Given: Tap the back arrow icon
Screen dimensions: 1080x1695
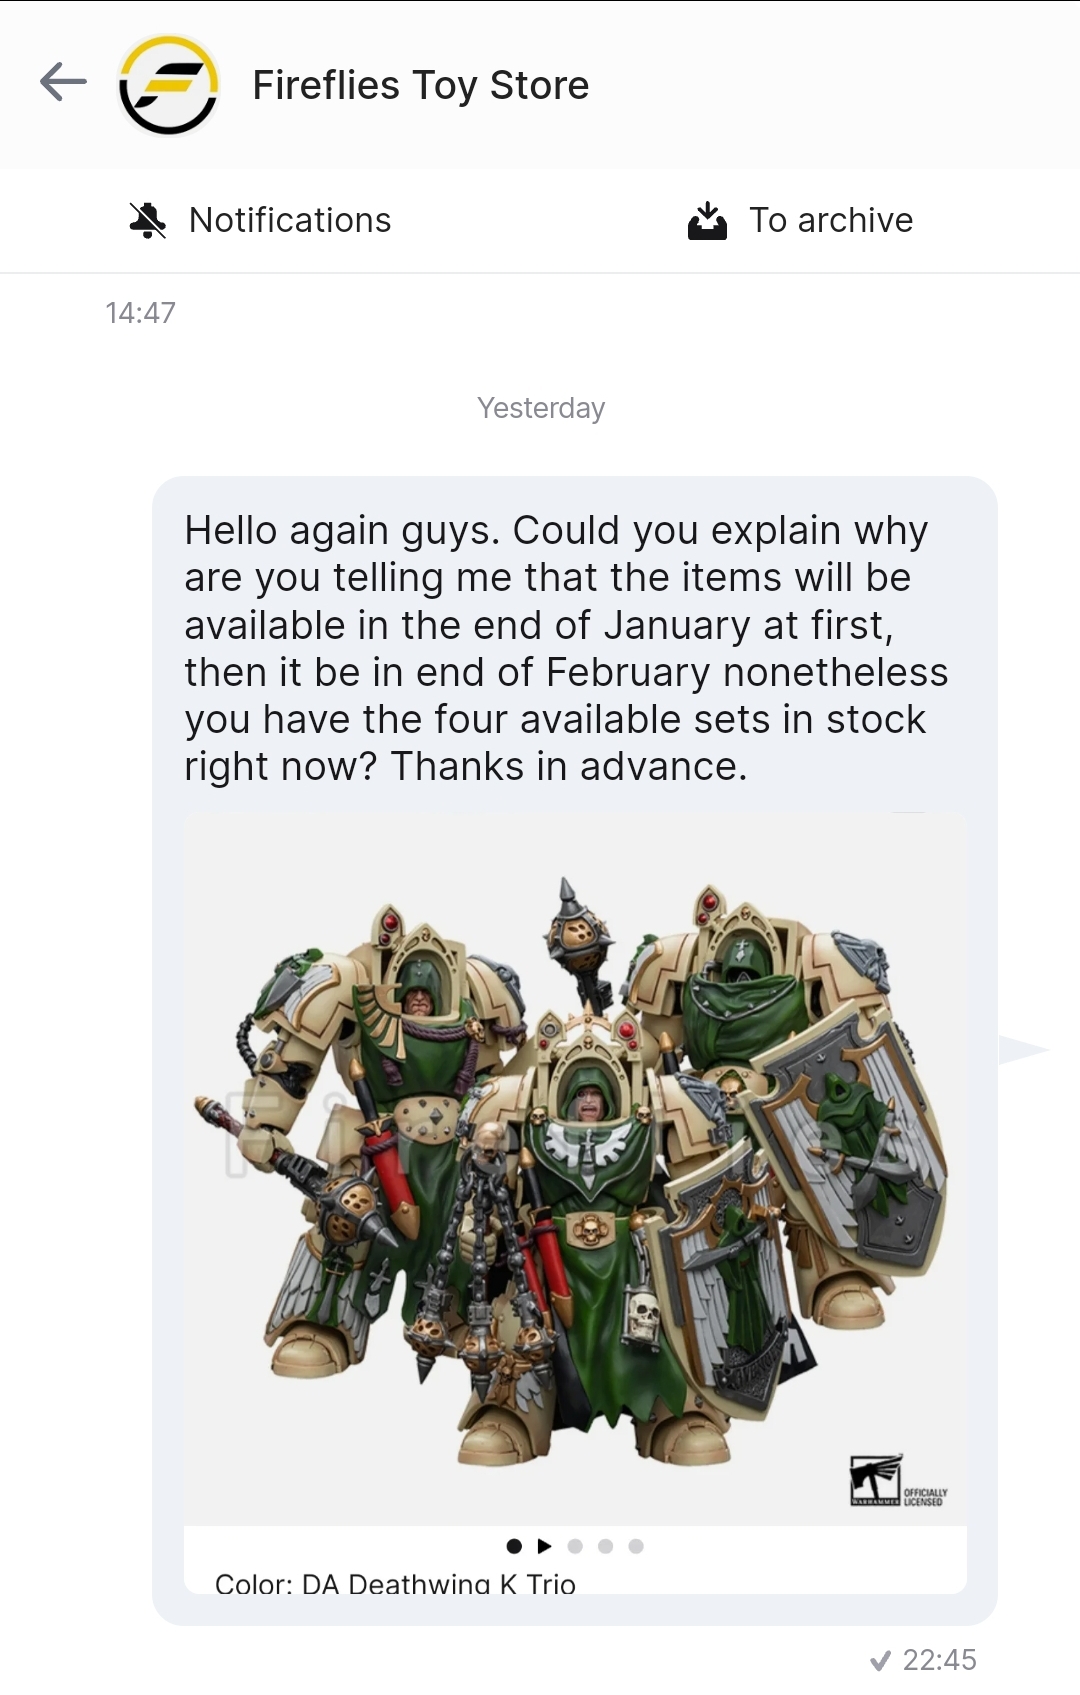Looking at the screenshot, I should [64, 82].
